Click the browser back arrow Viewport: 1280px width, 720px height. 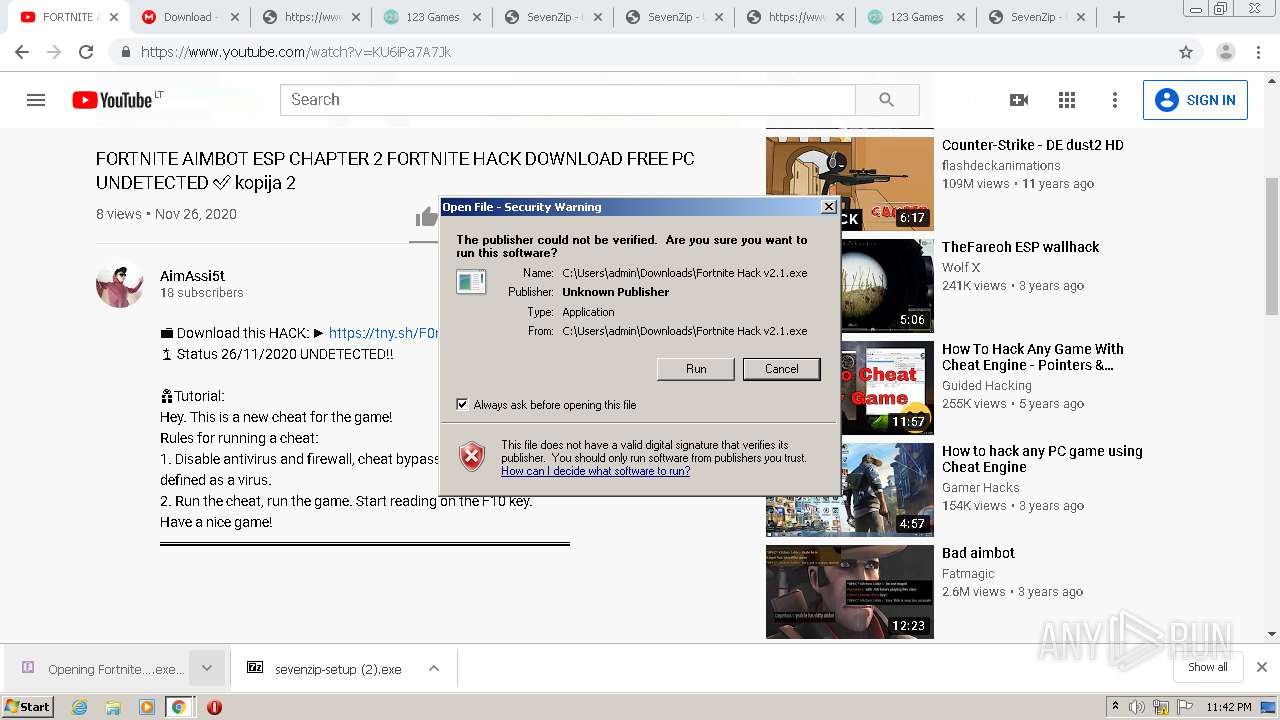click(x=22, y=52)
